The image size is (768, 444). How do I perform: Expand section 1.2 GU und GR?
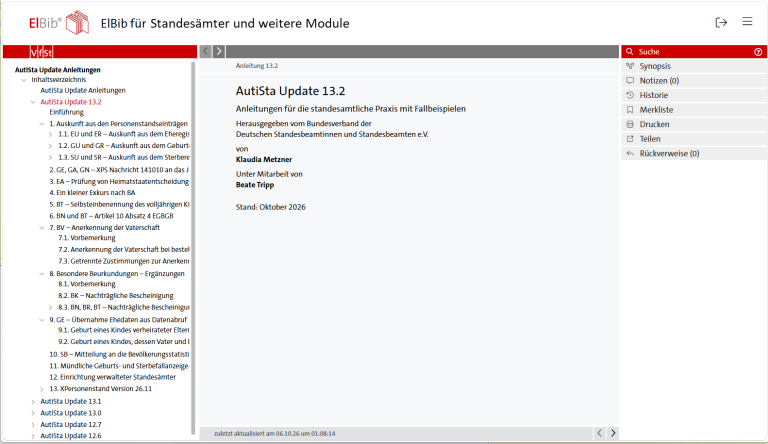tap(50, 146)
